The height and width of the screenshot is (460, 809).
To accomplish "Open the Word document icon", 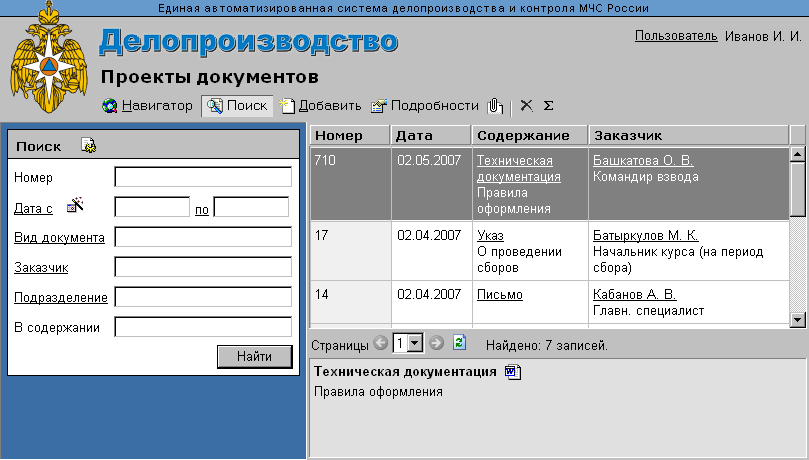I will [513, 372].
